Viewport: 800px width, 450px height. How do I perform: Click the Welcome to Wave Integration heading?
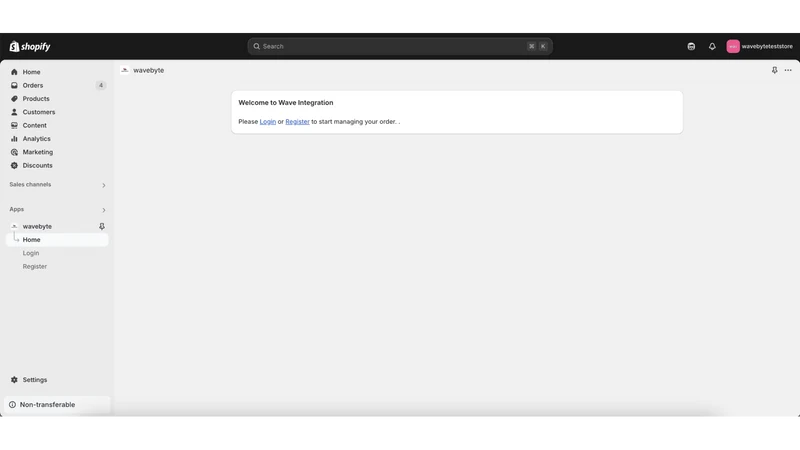286,103
